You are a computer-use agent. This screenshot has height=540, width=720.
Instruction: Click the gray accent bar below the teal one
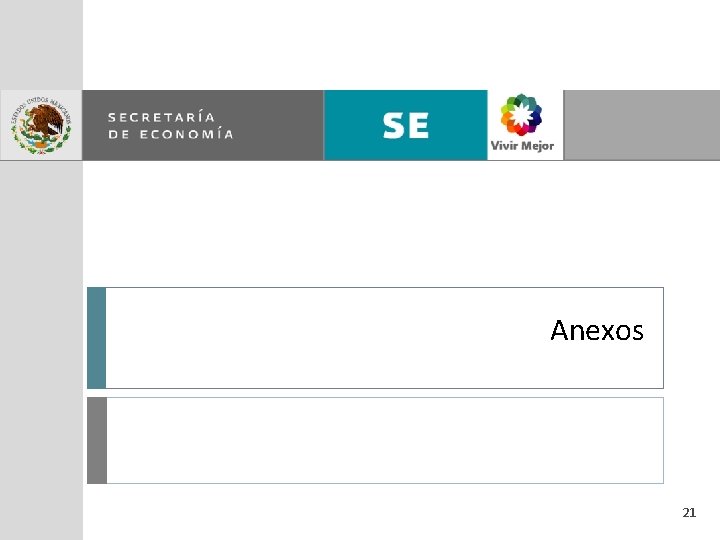[x=96, y=440]
